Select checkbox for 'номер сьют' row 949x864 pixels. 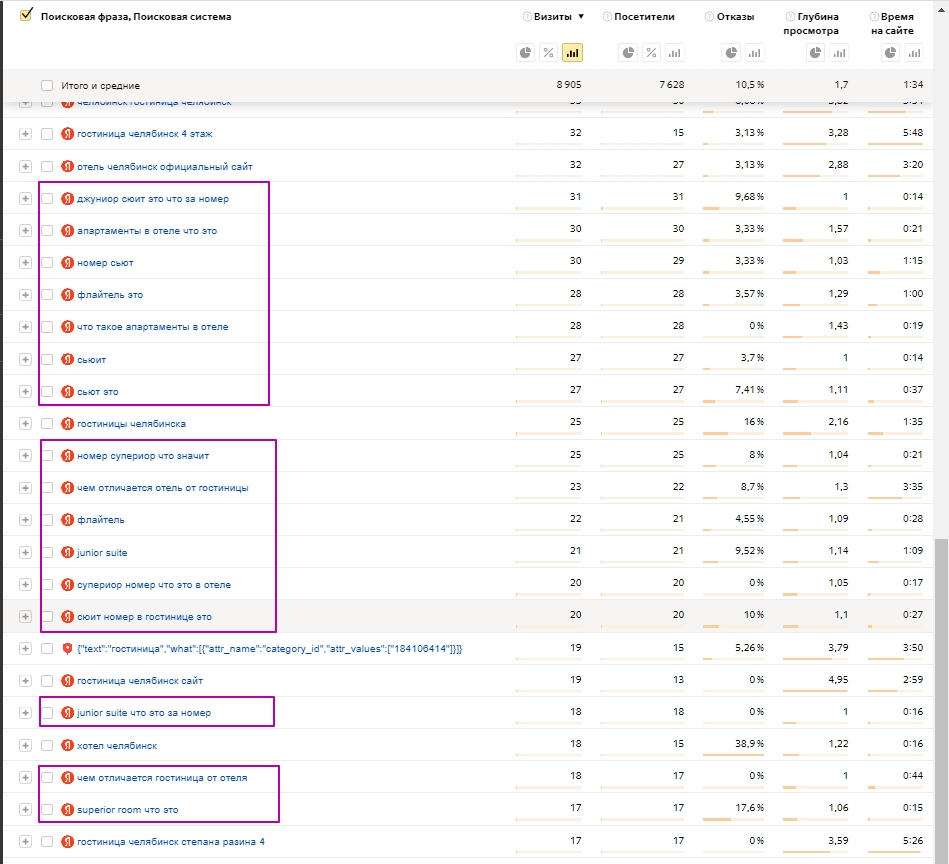pos(47,263)
